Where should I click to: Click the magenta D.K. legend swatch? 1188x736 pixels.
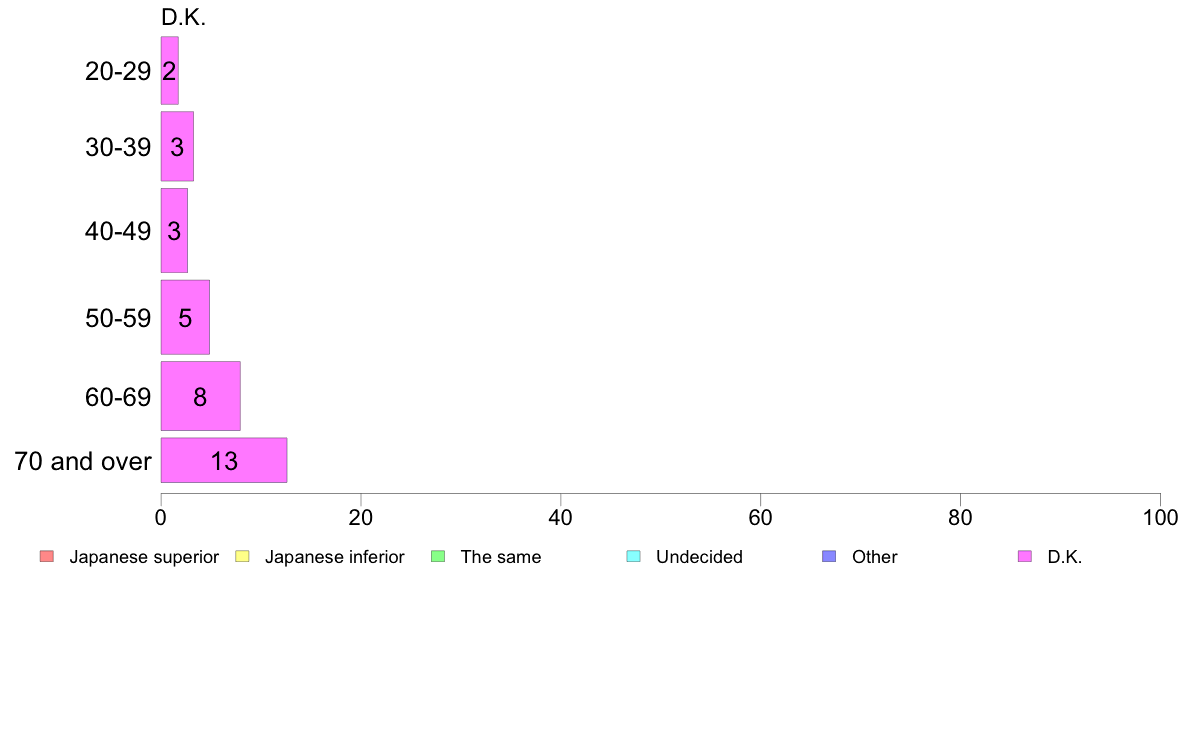click(x=1024, y=556)
